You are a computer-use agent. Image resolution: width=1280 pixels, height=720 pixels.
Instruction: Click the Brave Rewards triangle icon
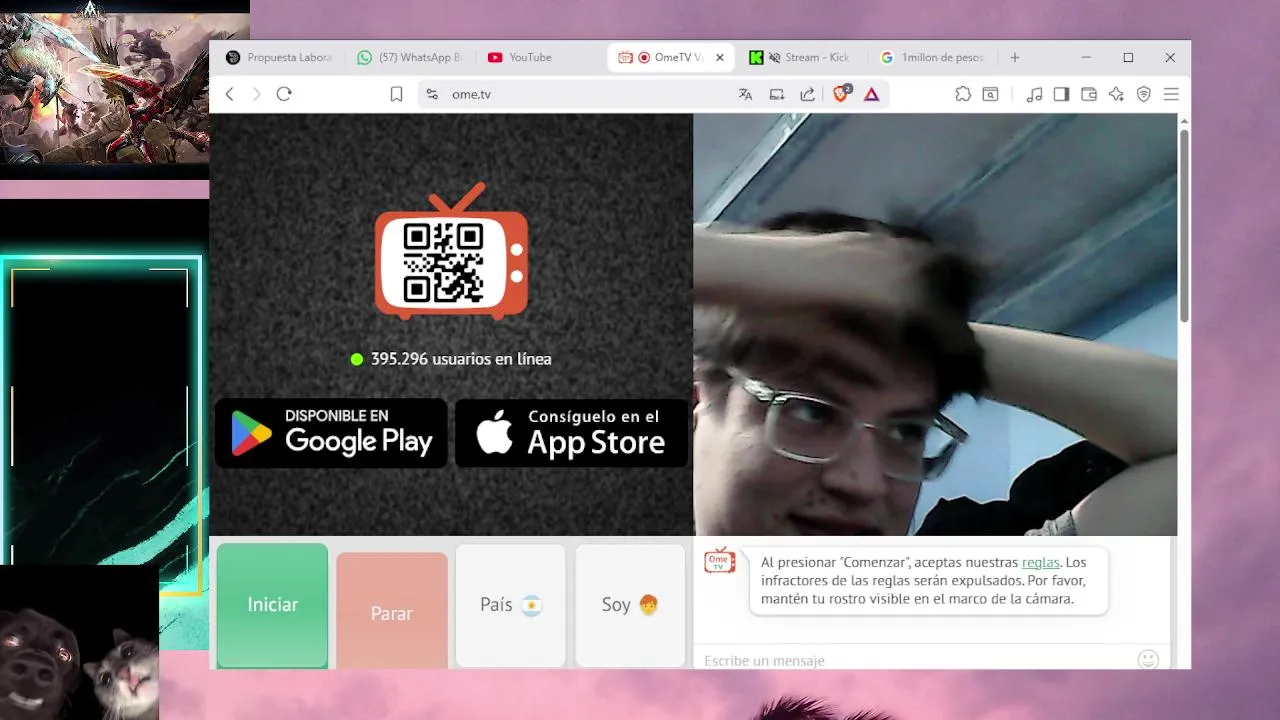871,94
